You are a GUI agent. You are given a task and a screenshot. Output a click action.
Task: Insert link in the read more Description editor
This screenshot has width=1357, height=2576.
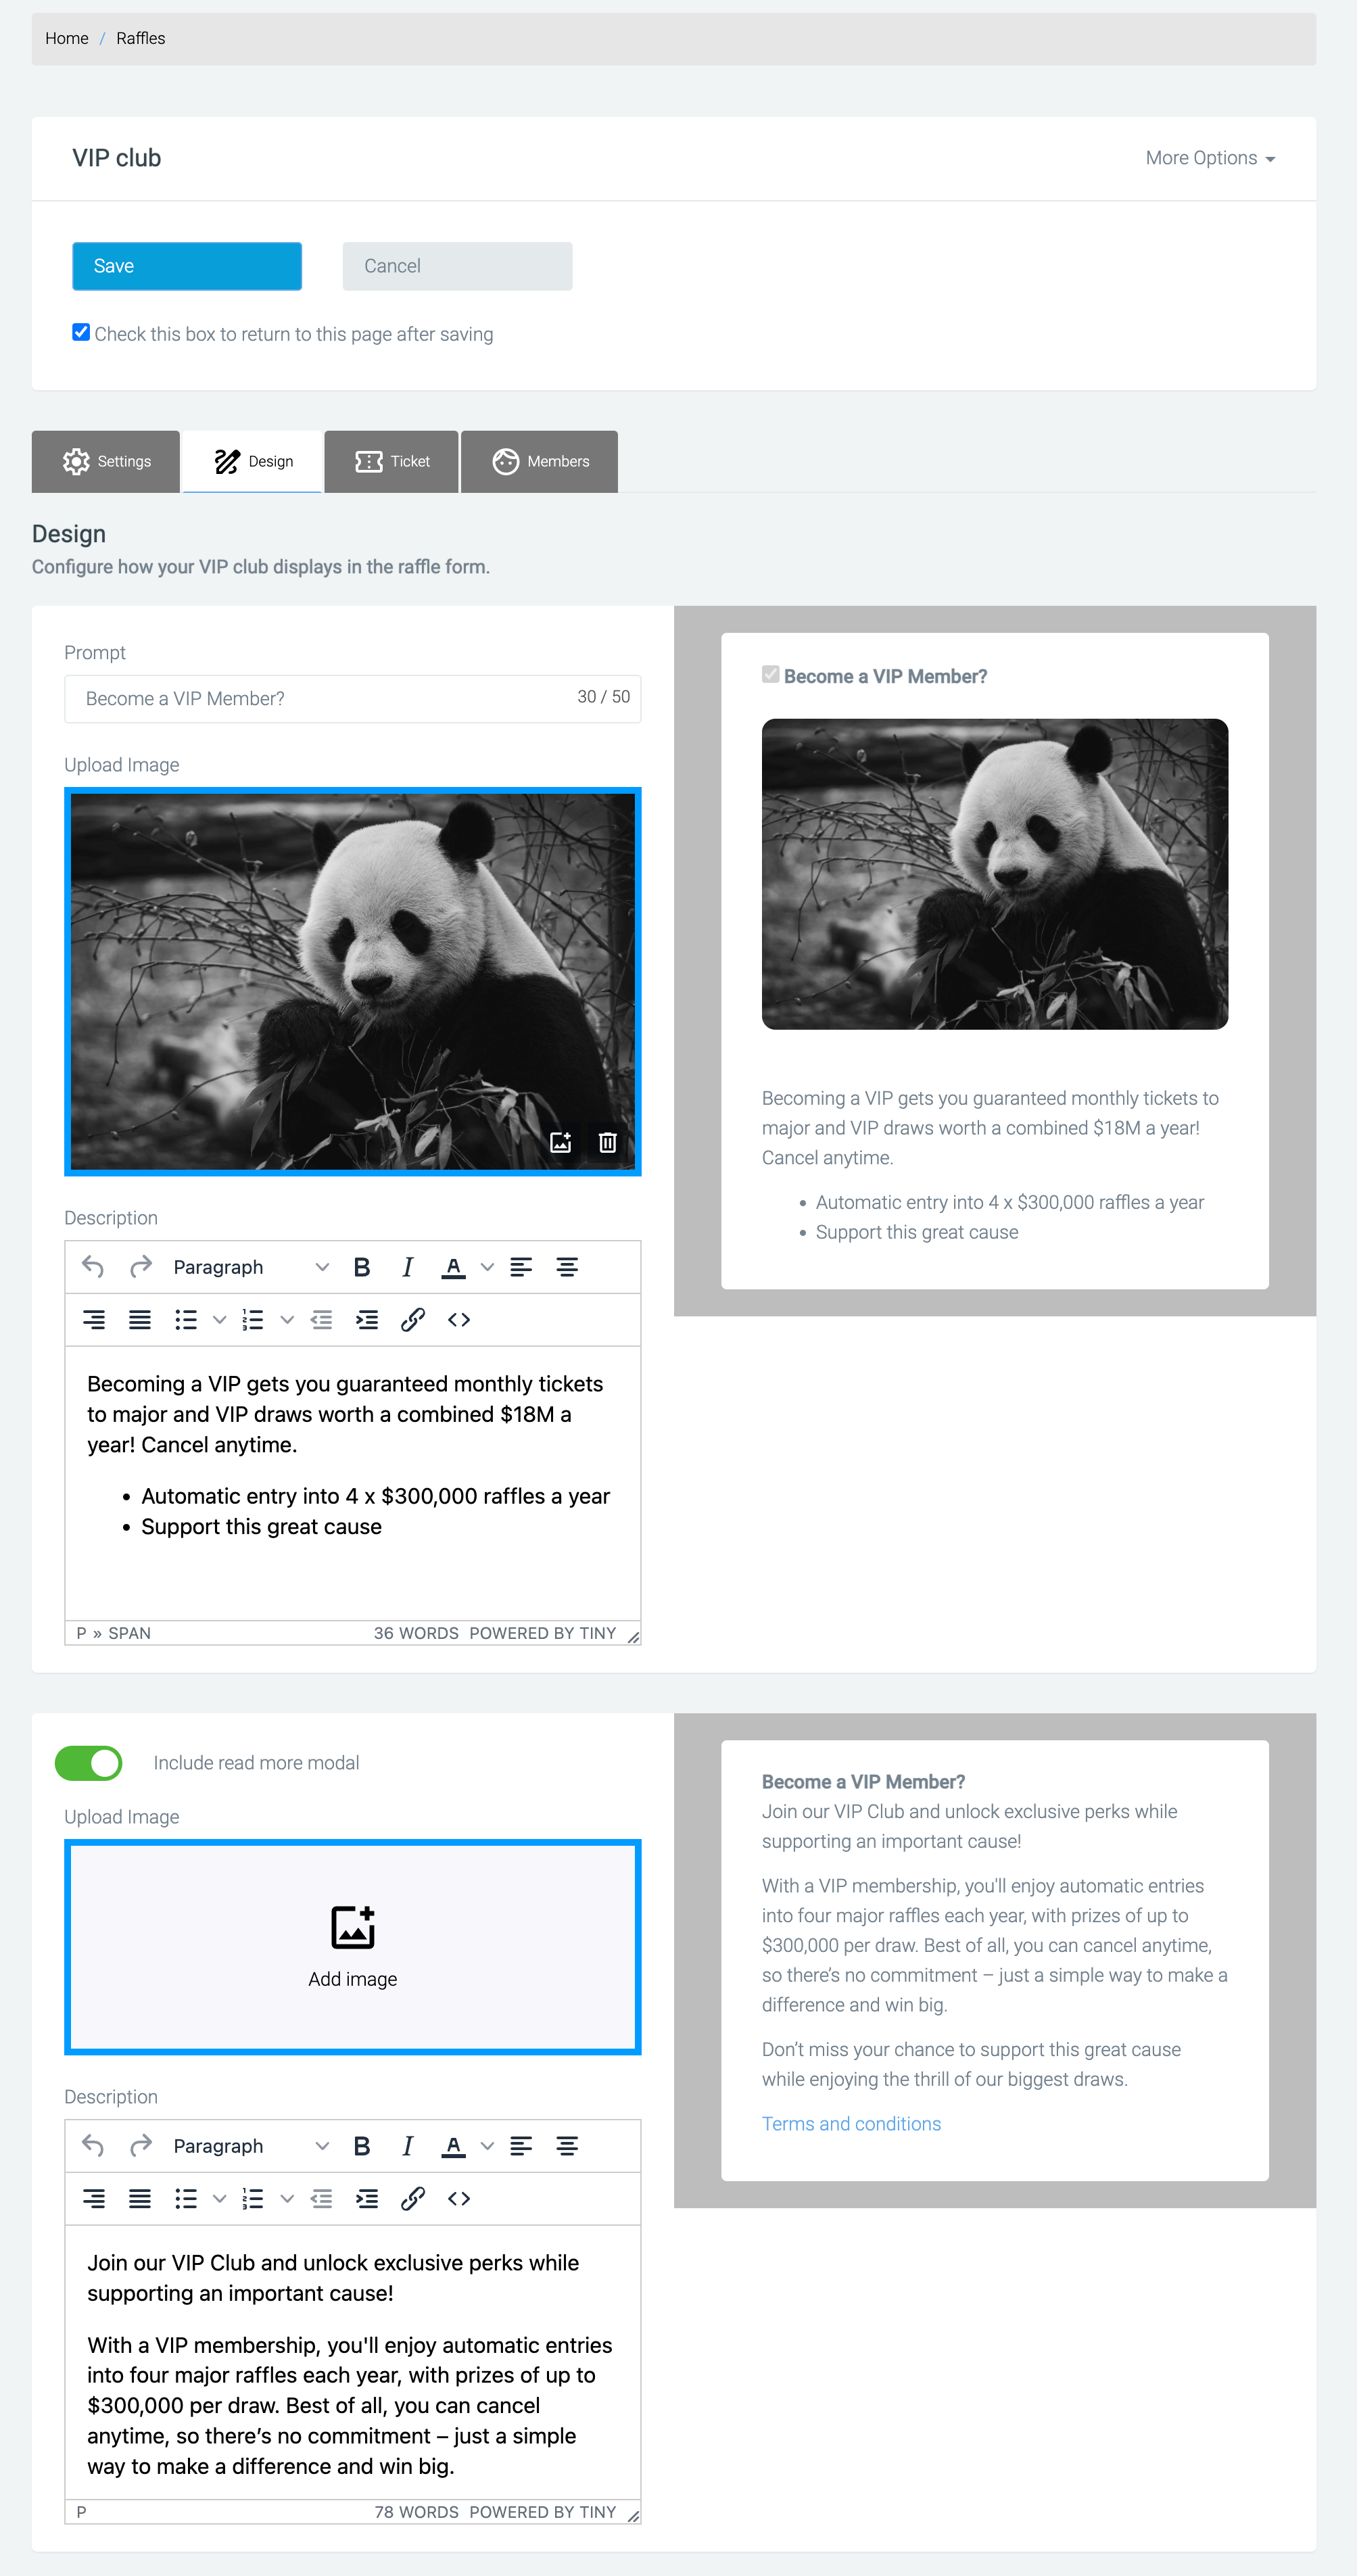(x=413, y=2199)
